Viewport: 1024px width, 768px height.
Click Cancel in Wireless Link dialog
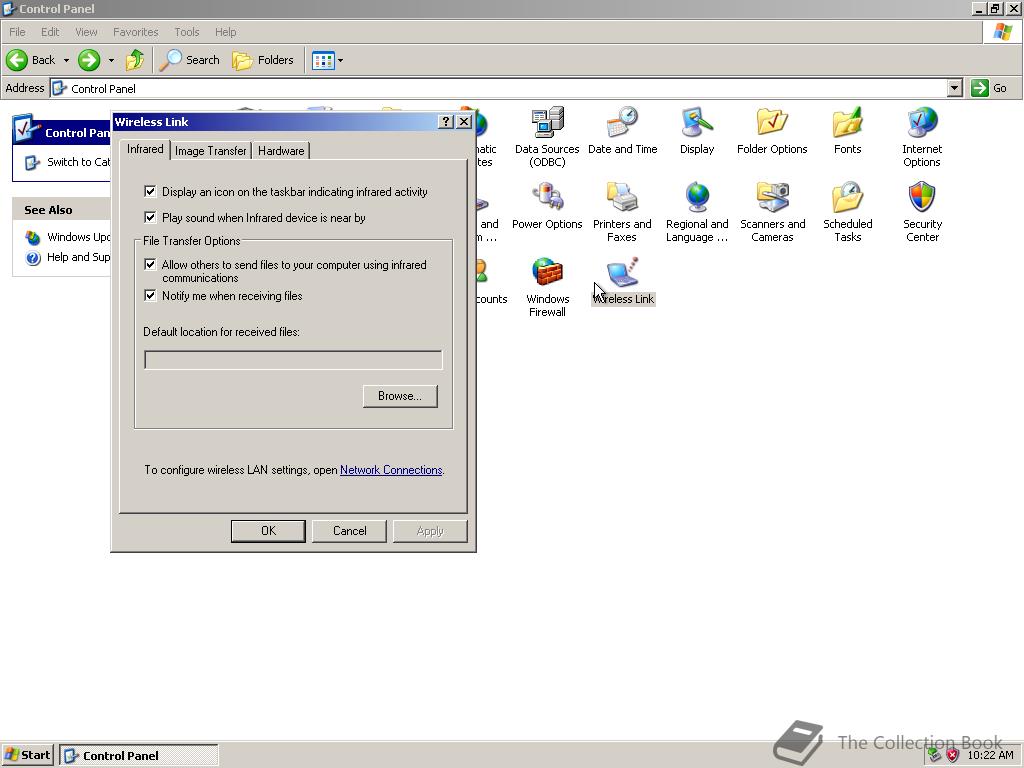(349, 531)
